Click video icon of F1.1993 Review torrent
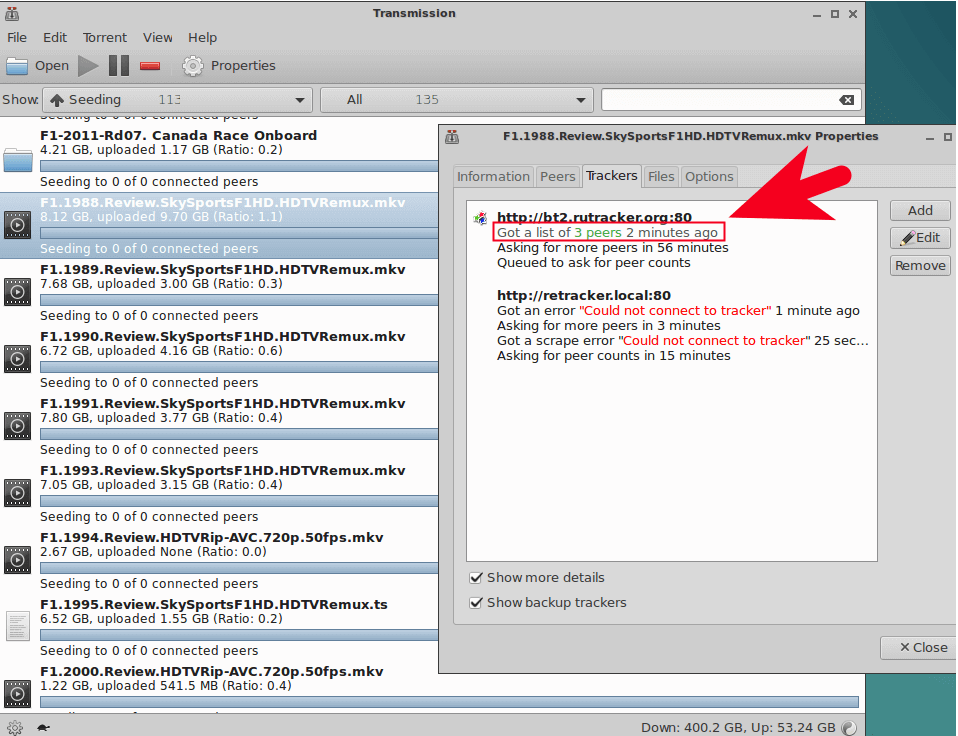 [18, 493]
